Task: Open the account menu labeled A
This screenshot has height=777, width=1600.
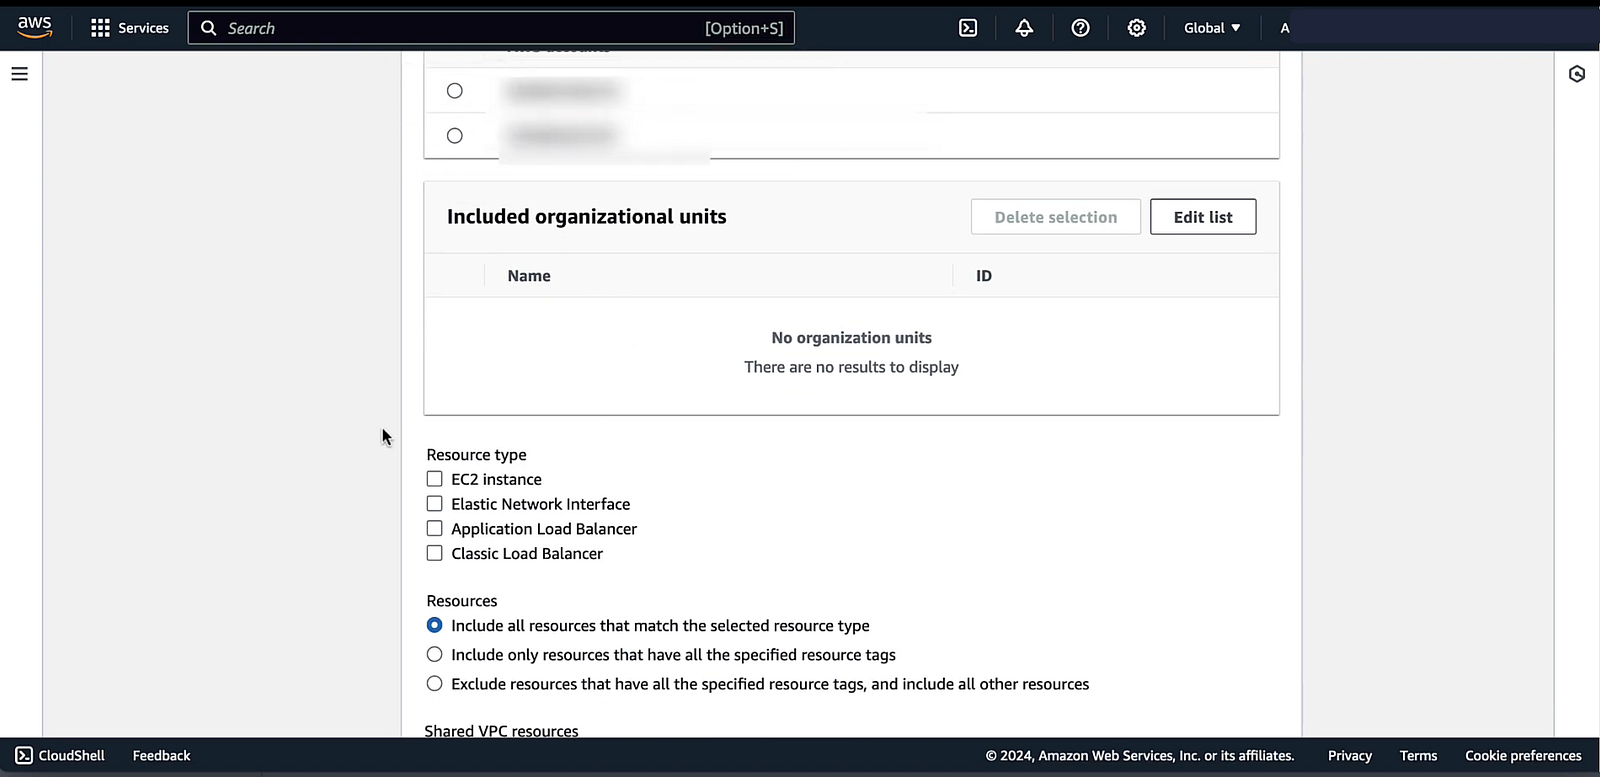Action: pyautogui.click(x=1285, y=28)
